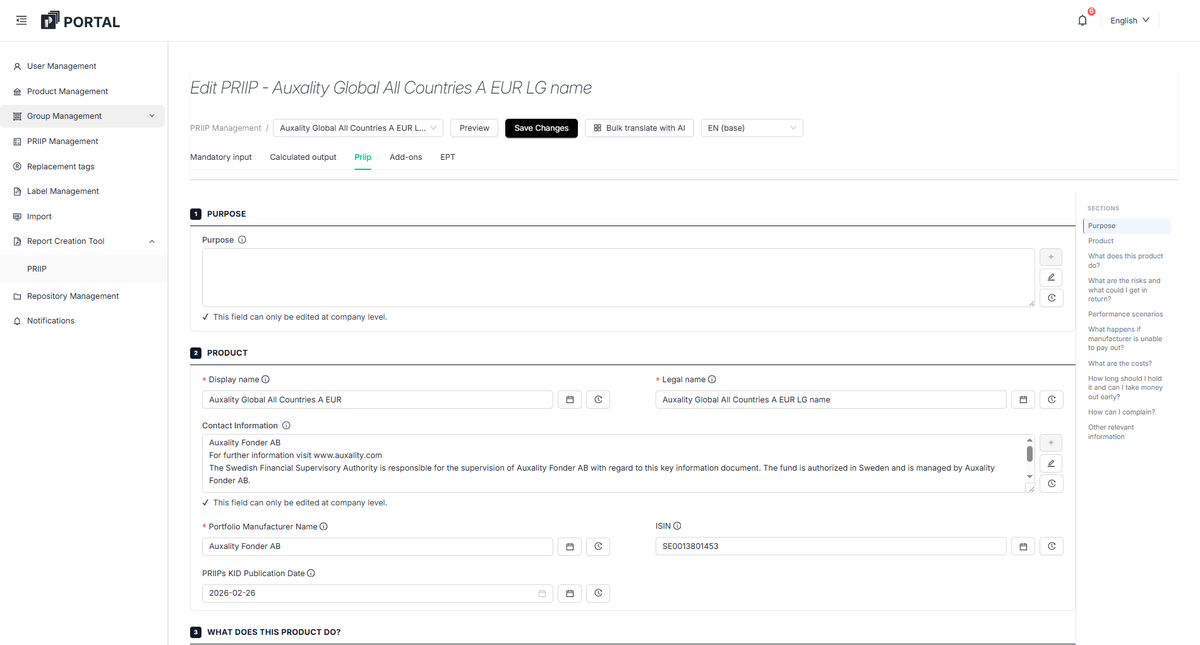Click the plus icon beside Contact Information
Viewport: 1200px width, 645px height.
click(1051, 442)
